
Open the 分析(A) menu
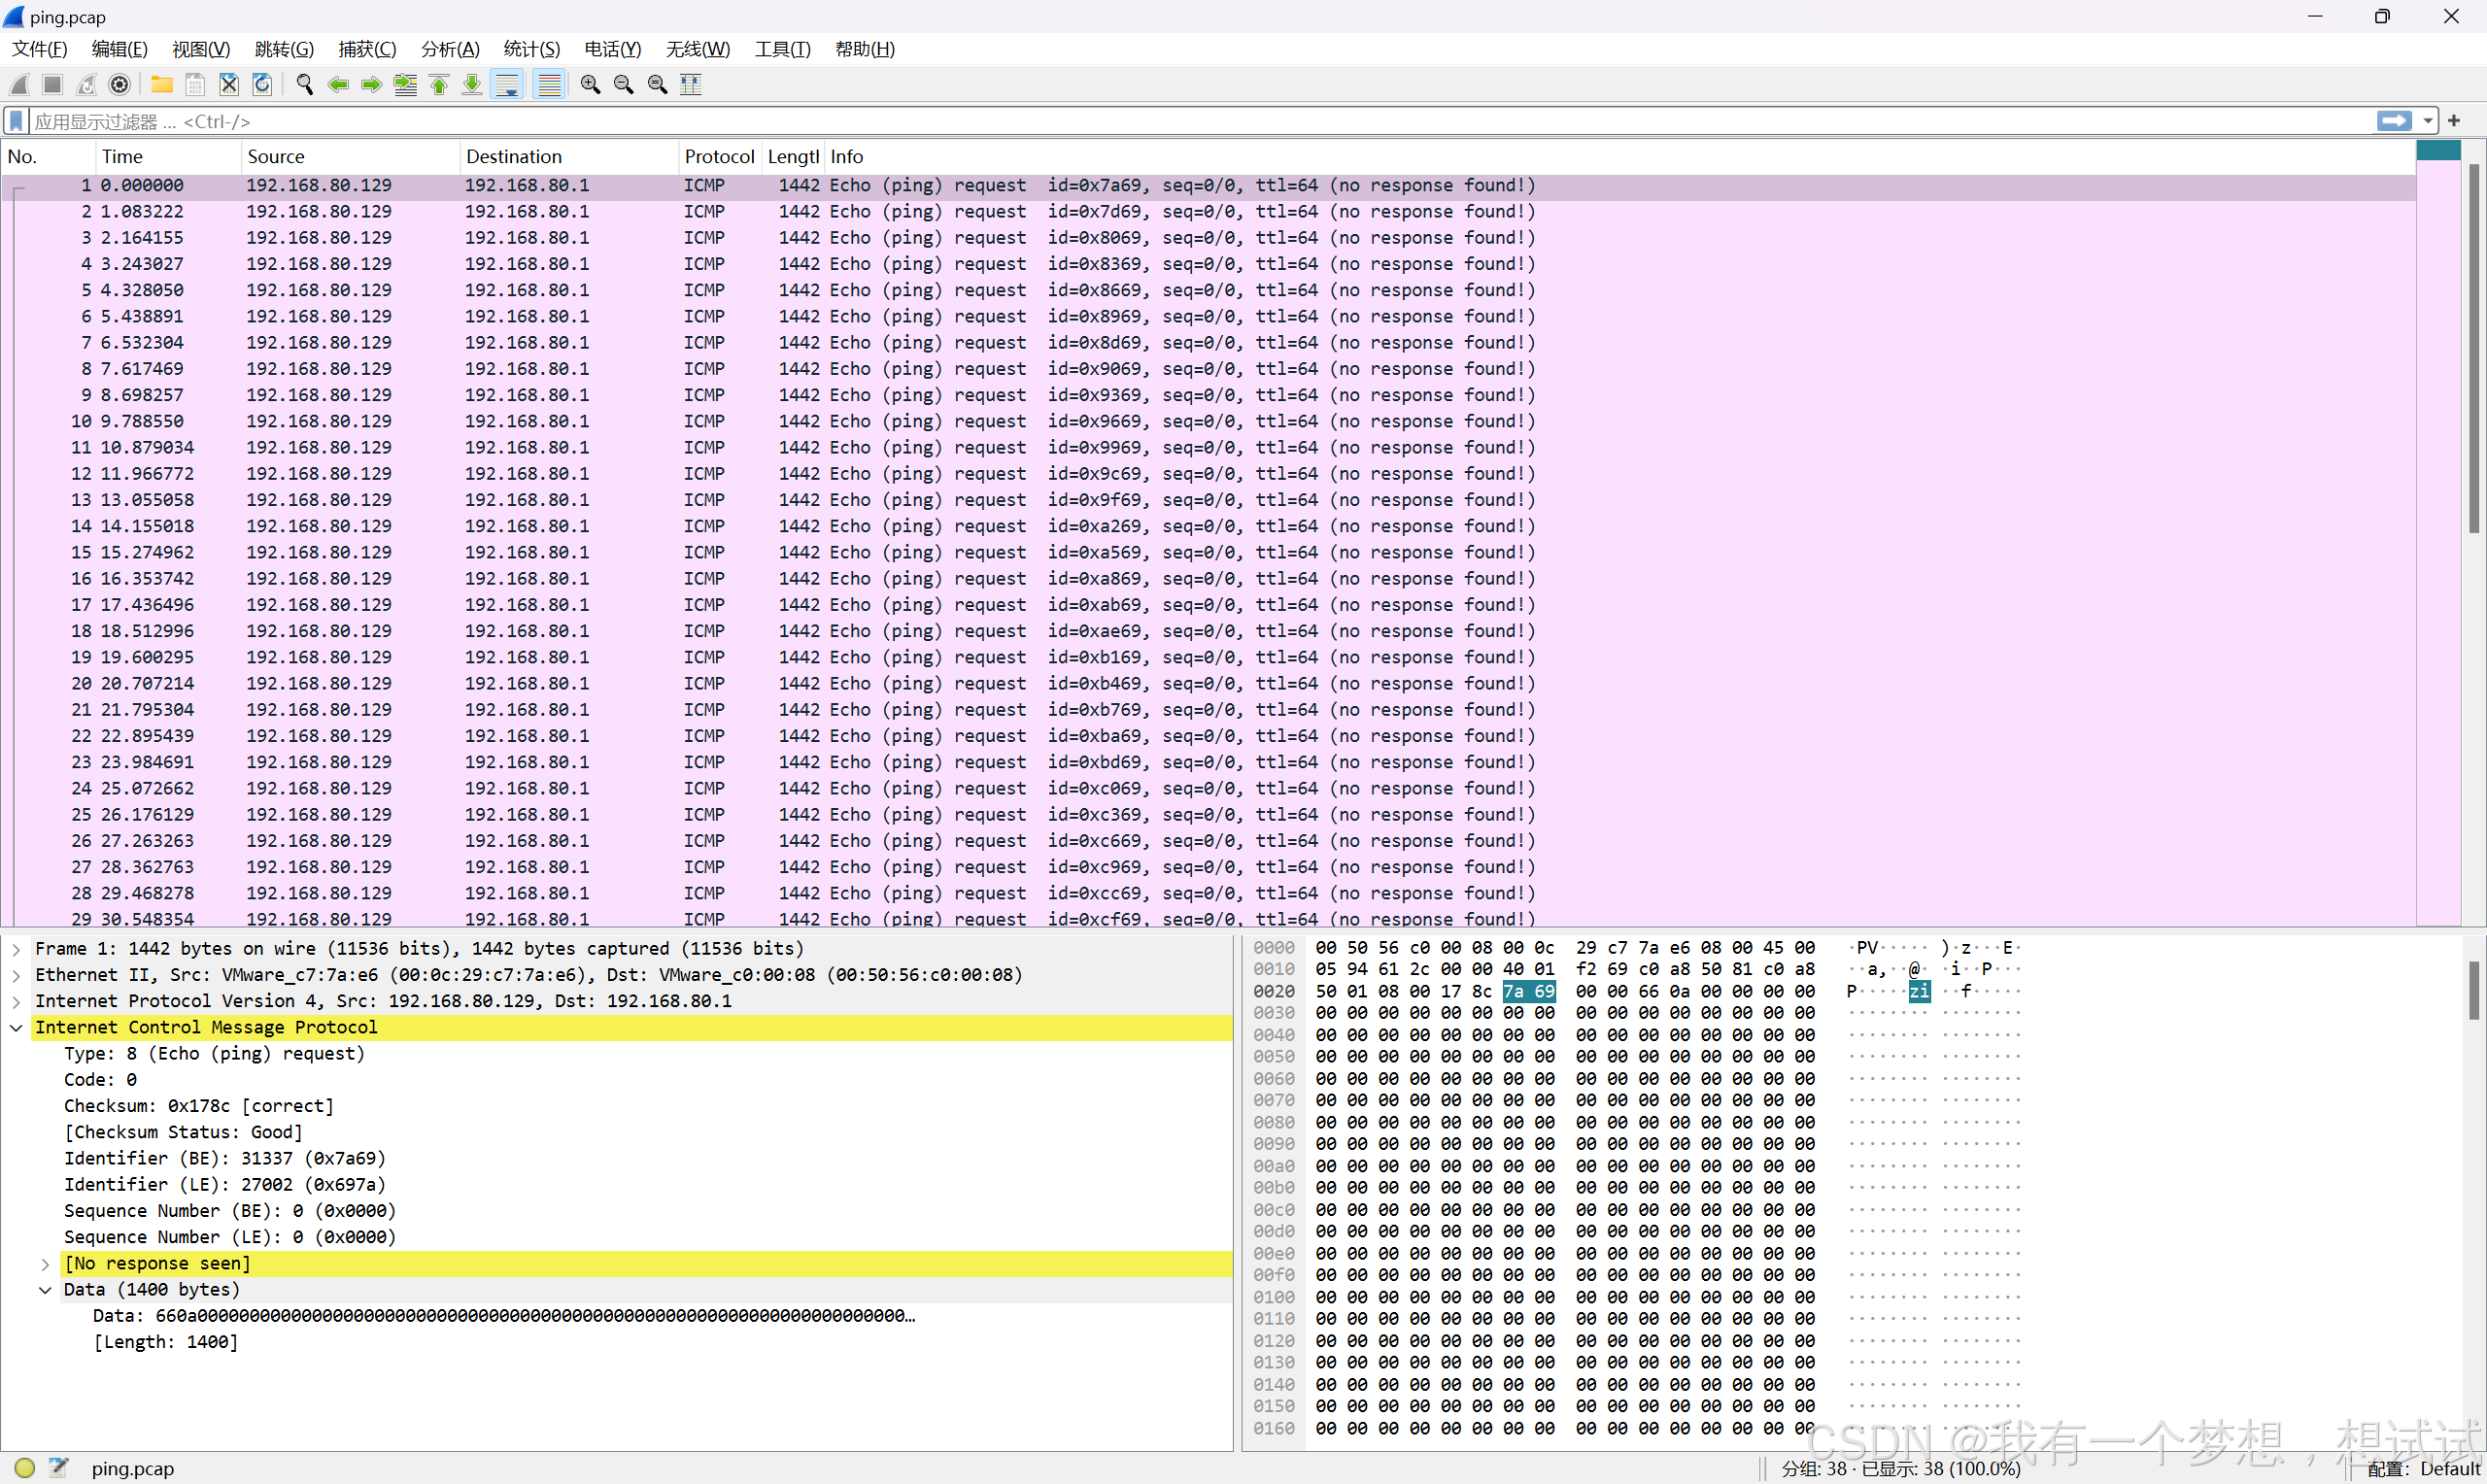pos(450,49)
